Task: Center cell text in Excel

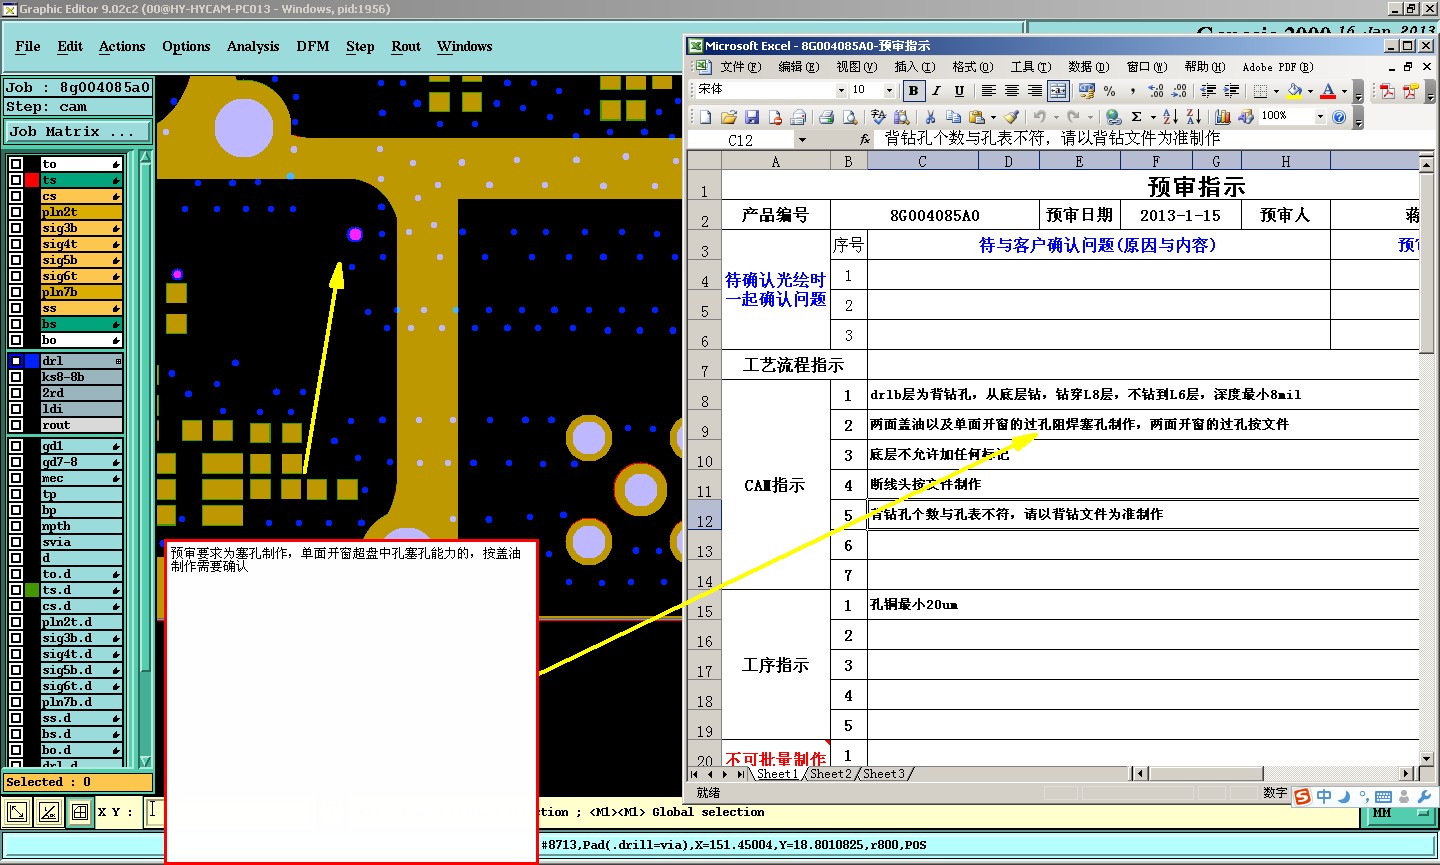Action: point(1011,90)
